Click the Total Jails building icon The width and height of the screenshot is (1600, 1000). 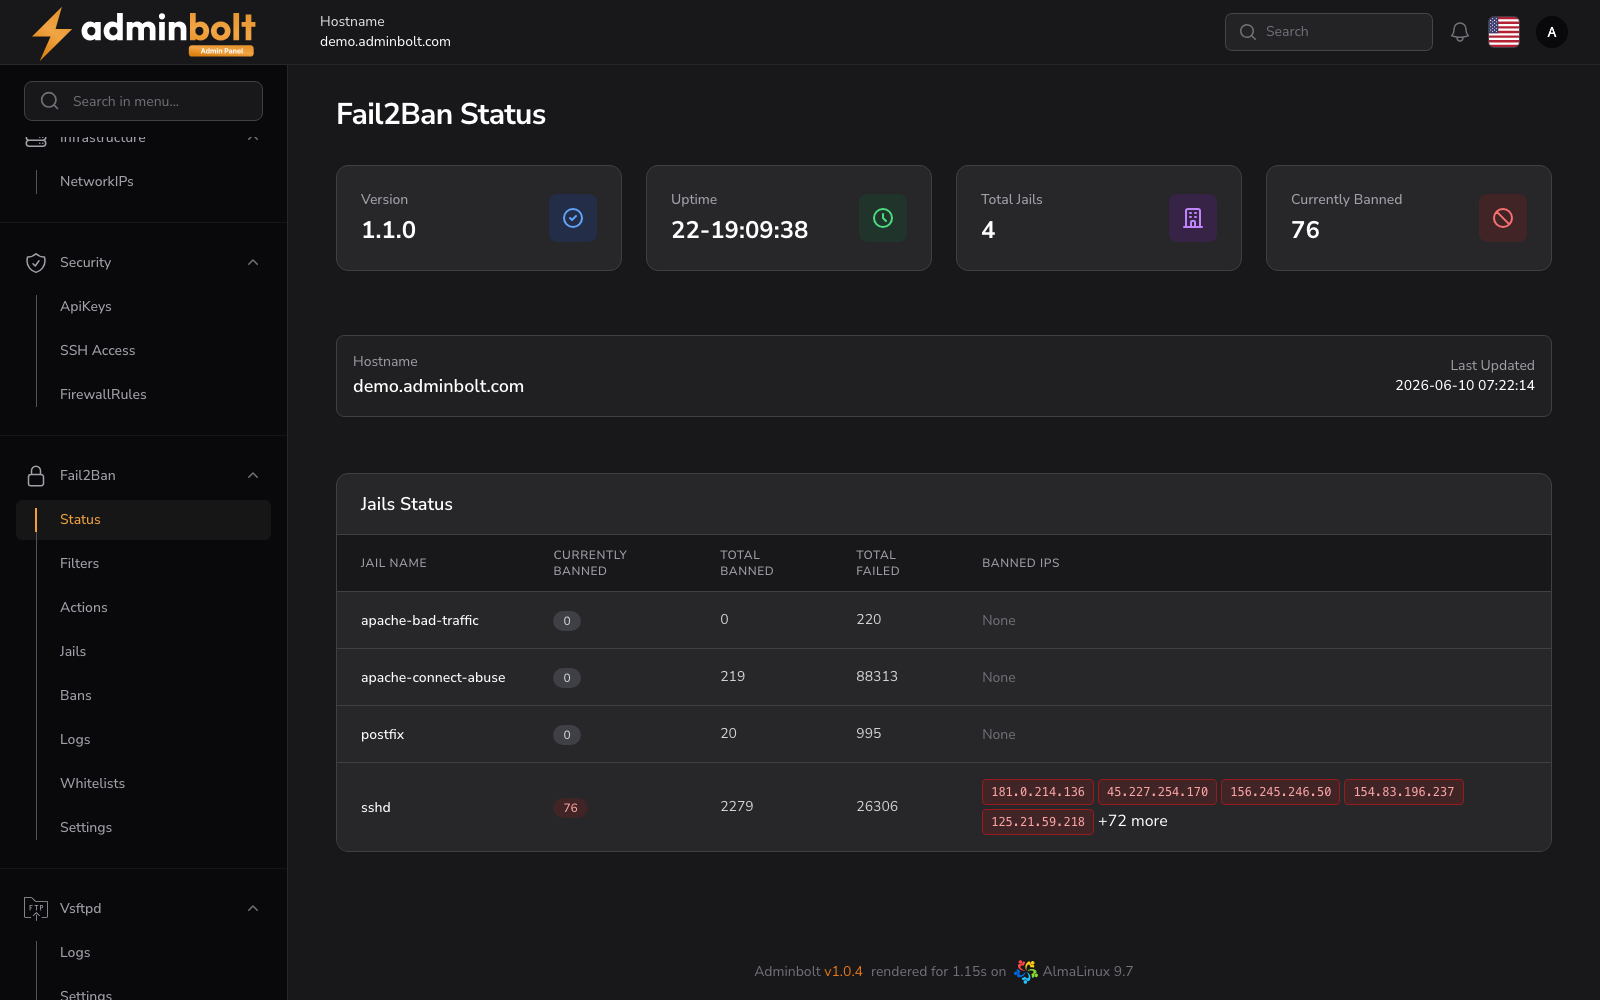pyautogui.click(x=1193, y=218)
